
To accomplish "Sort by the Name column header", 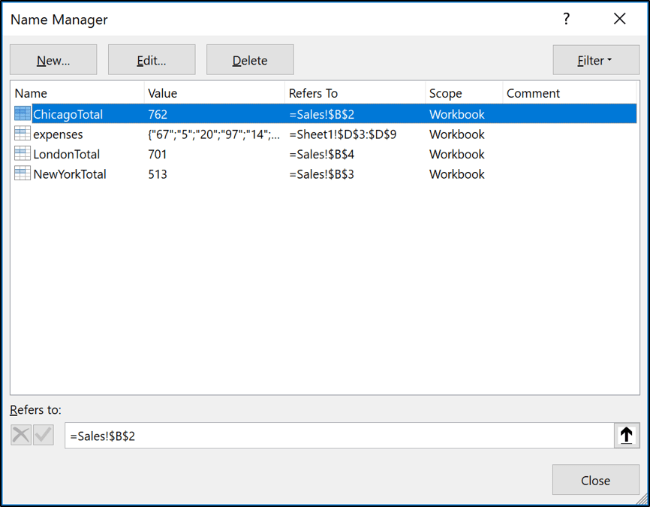I will (77, 93).
